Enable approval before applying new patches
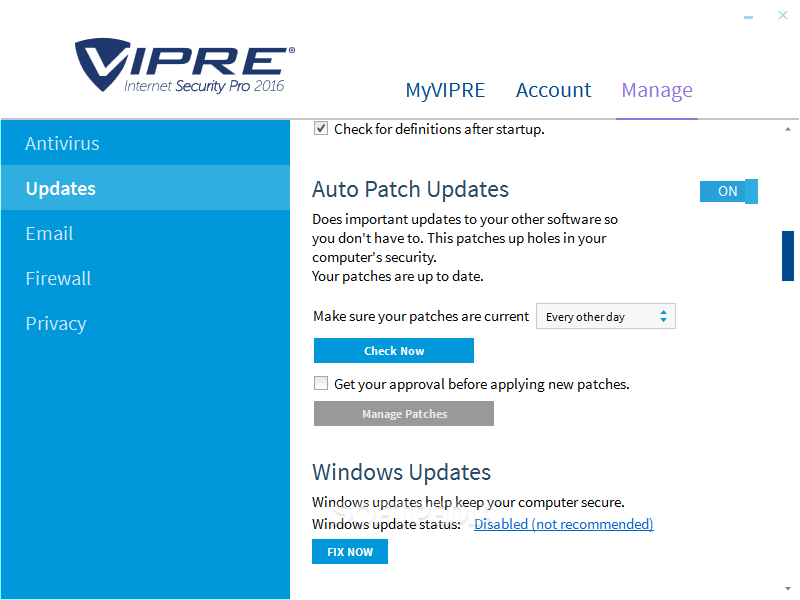Viewport: 800px width, 600px height. click(321, 383)
